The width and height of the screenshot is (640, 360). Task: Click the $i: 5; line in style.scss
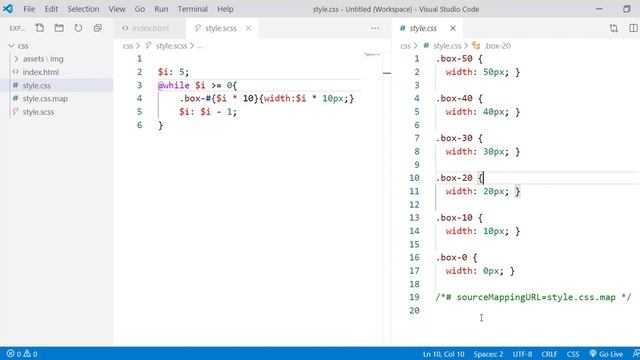coord(173,72)
